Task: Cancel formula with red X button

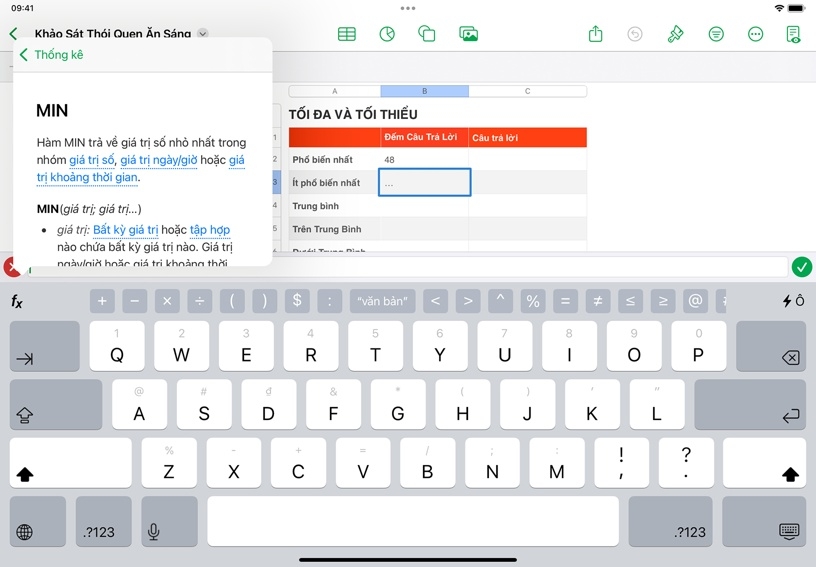Action: [x=11, y=267]
